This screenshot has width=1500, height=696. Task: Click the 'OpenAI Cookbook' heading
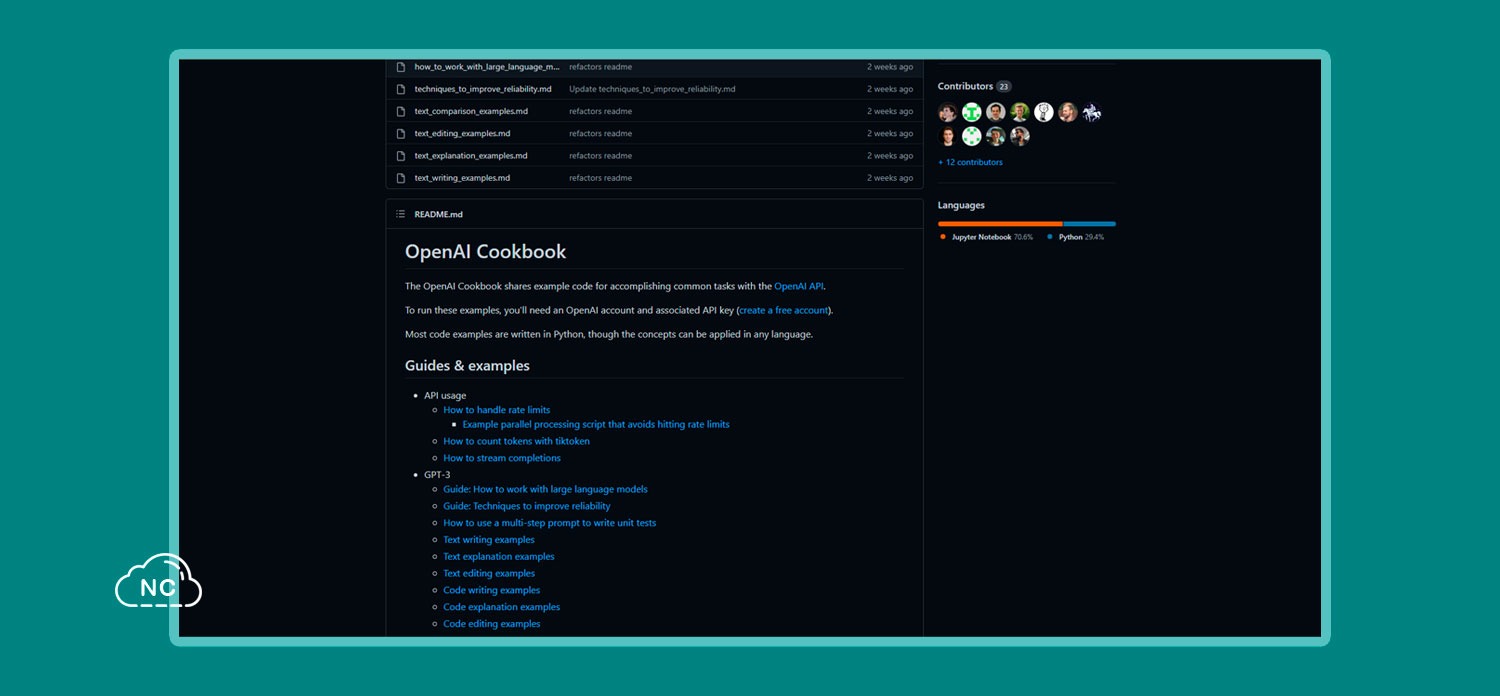point(485,252)
